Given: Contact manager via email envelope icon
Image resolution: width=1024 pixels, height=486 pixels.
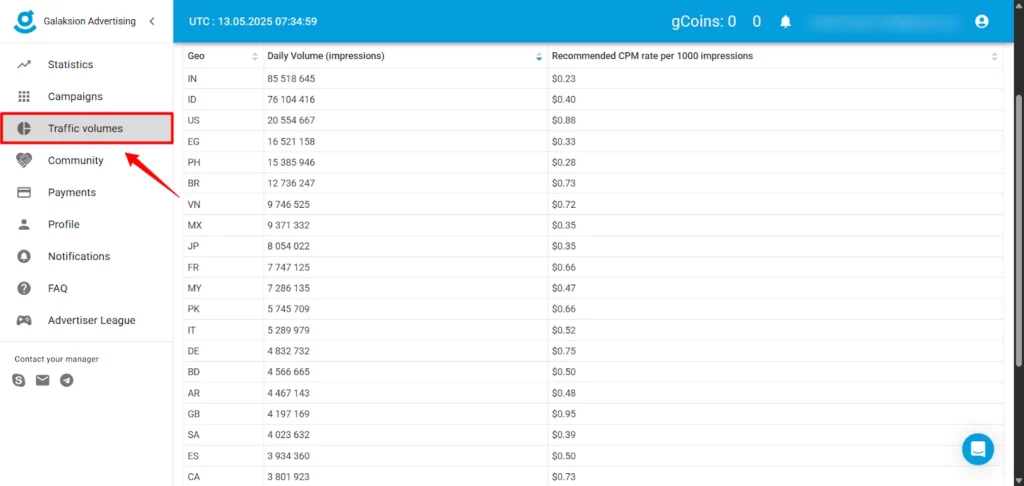Looking at the screenshot, I should click(43, 380).
